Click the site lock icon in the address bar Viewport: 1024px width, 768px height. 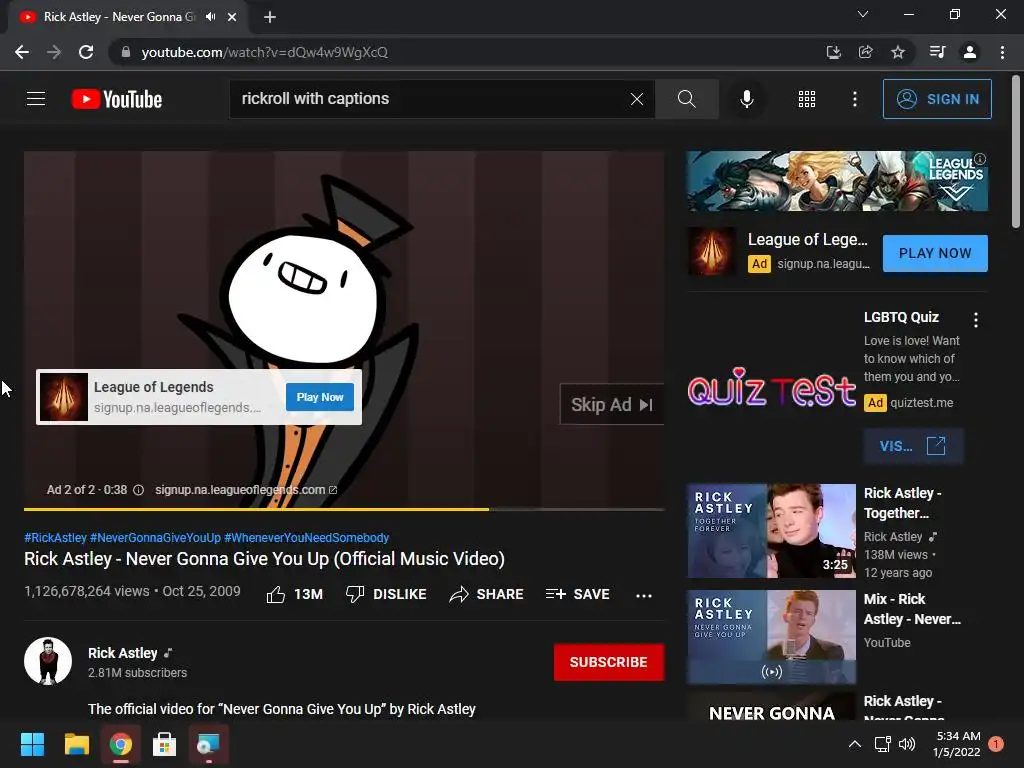[x=125, y=52]
